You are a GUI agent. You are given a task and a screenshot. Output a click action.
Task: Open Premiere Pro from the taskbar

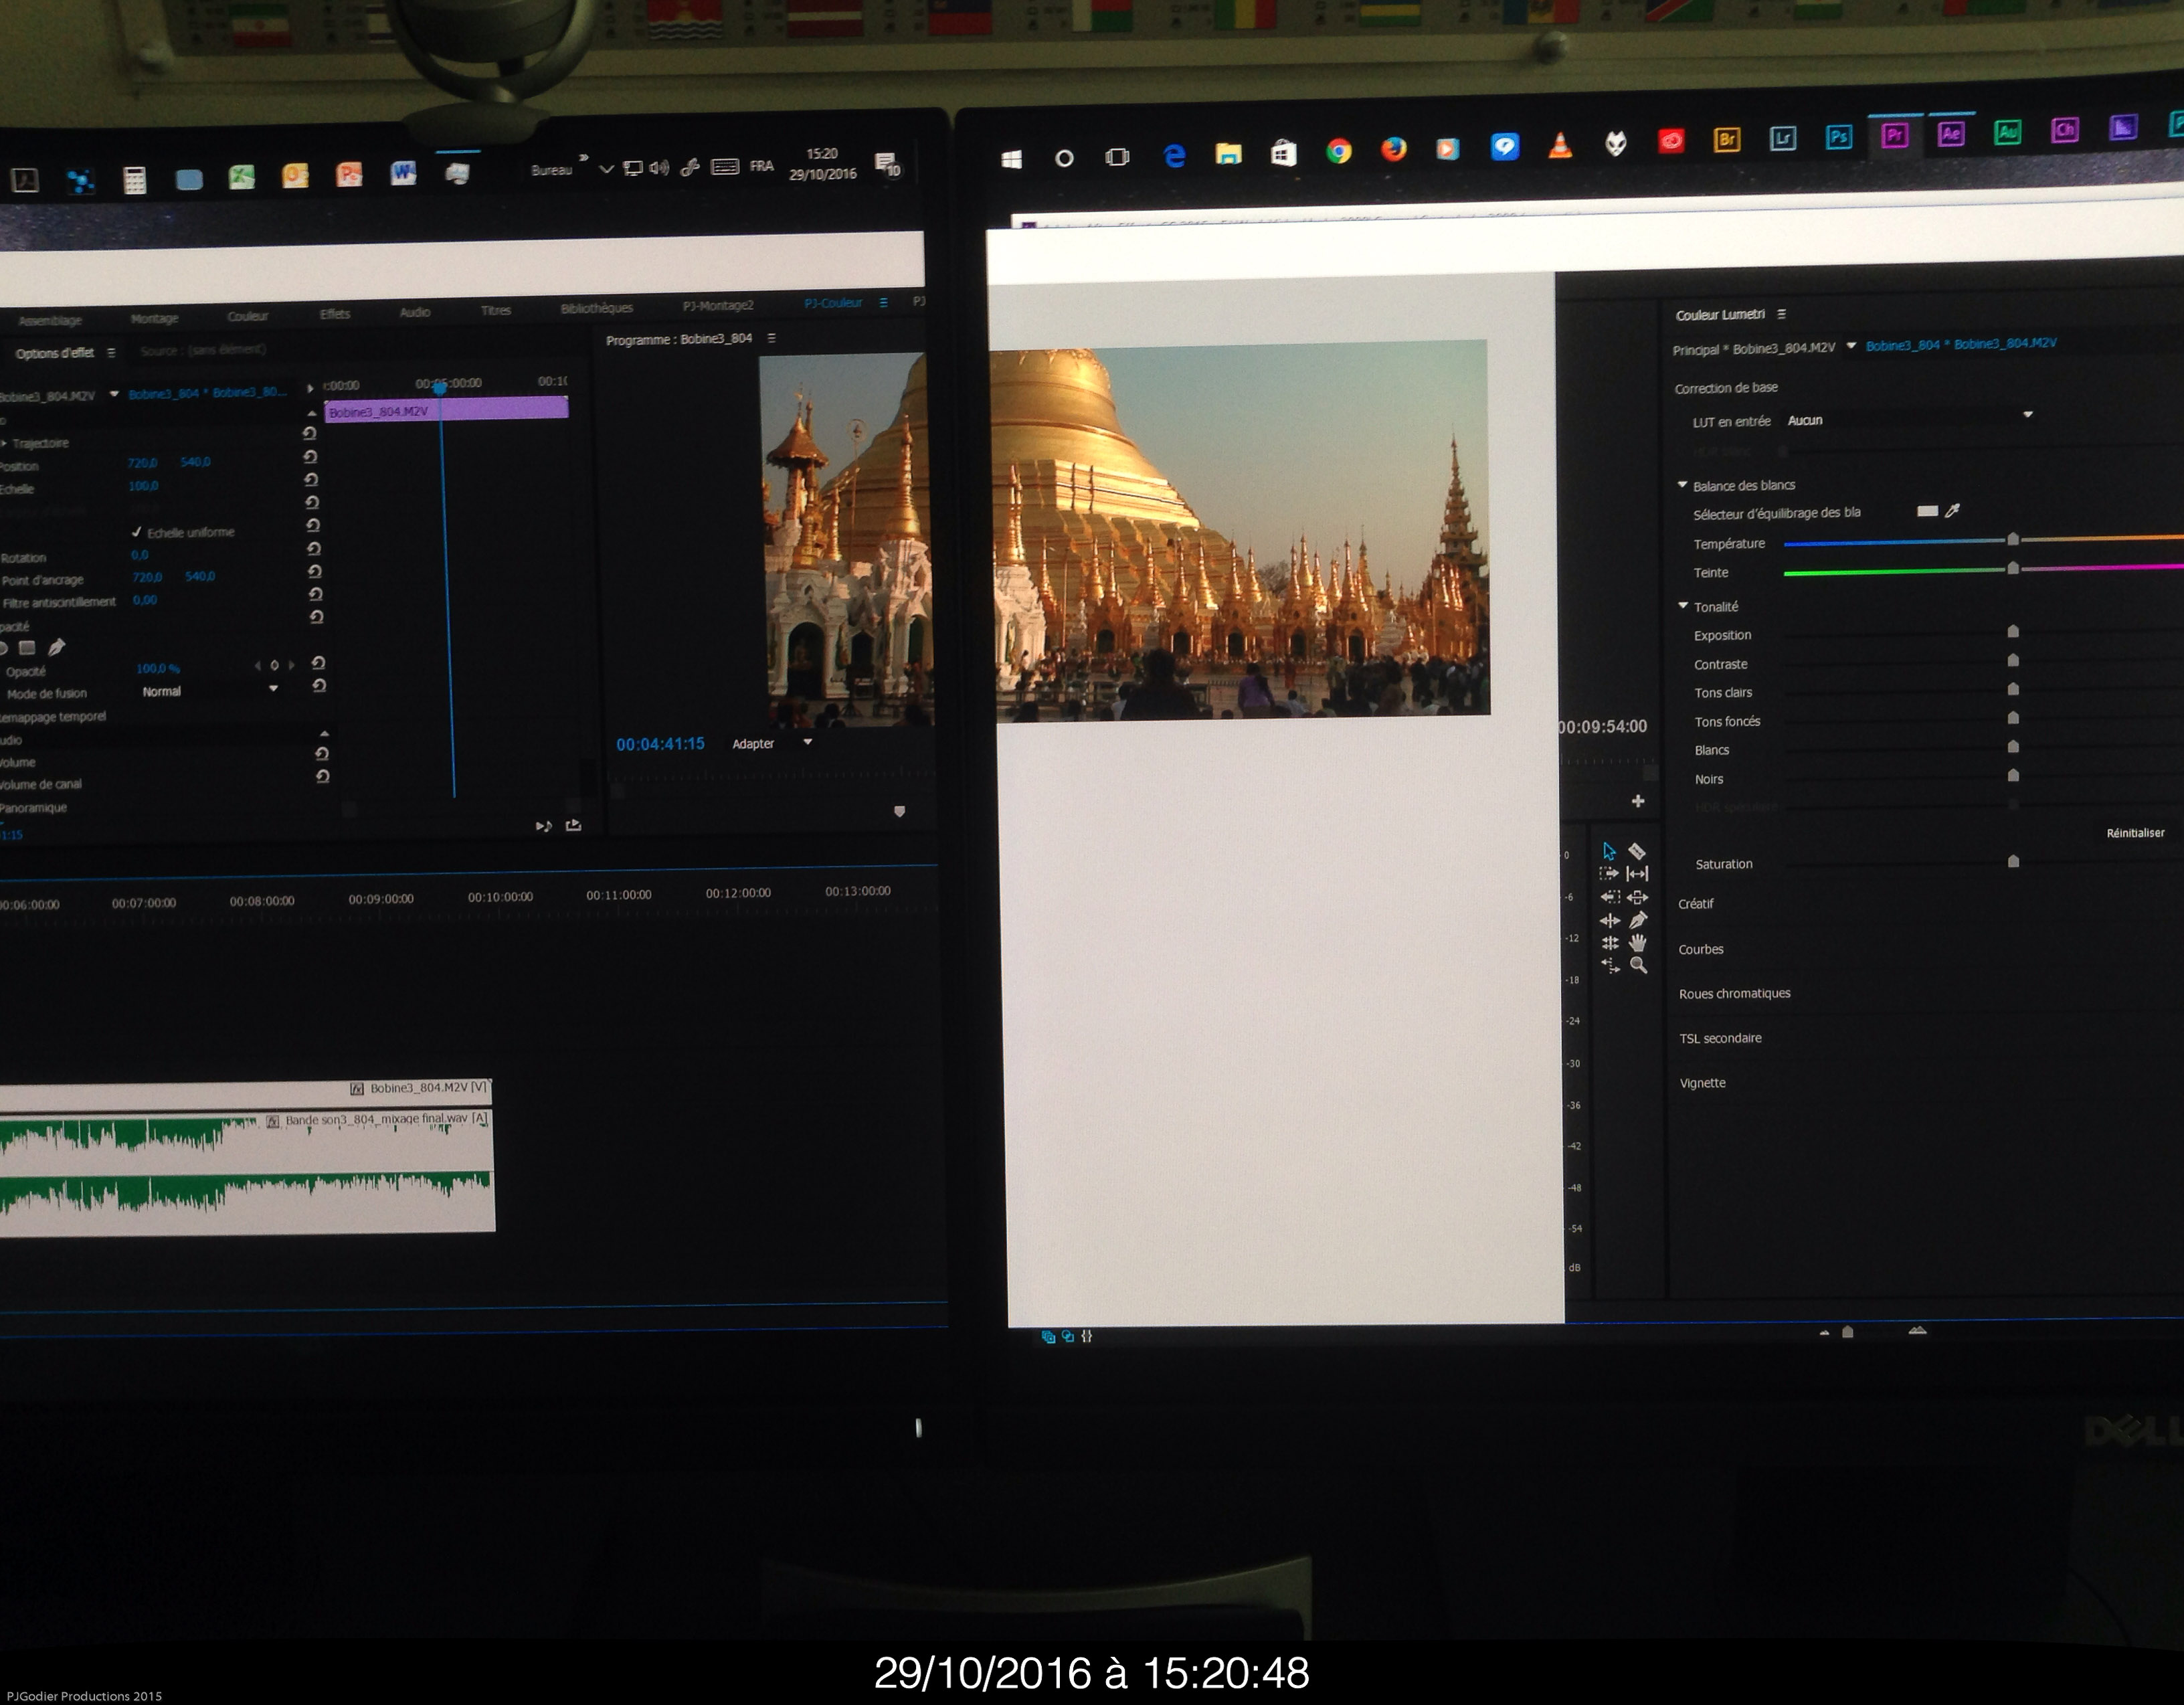click(1894, 135)
